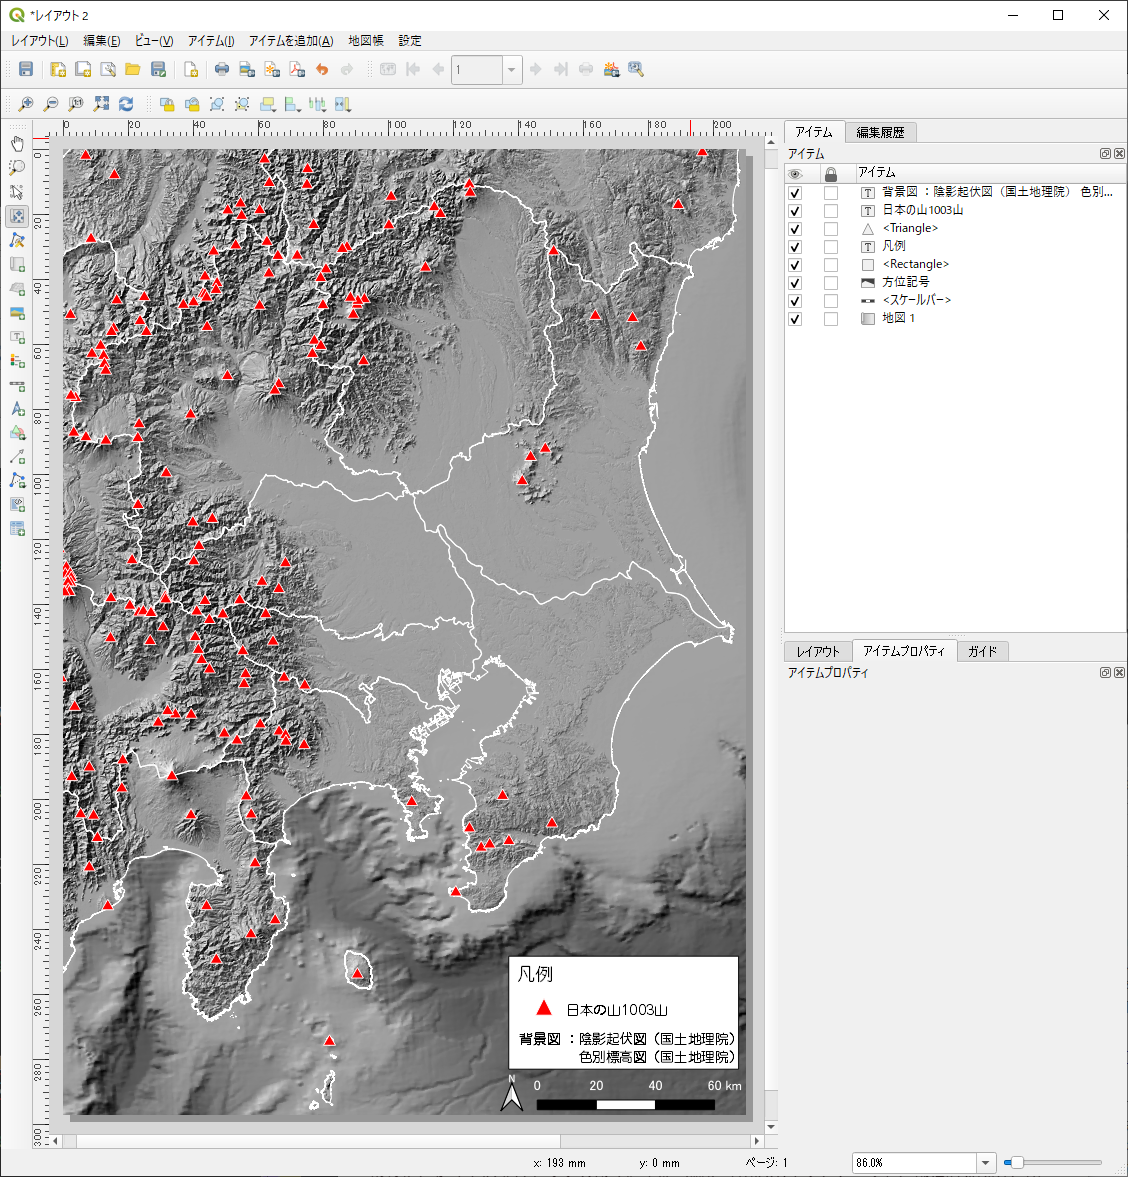Open the アイテムを追加 menu
The width and height of the screenshot is (1128, 1177).
tap(290, 41)
